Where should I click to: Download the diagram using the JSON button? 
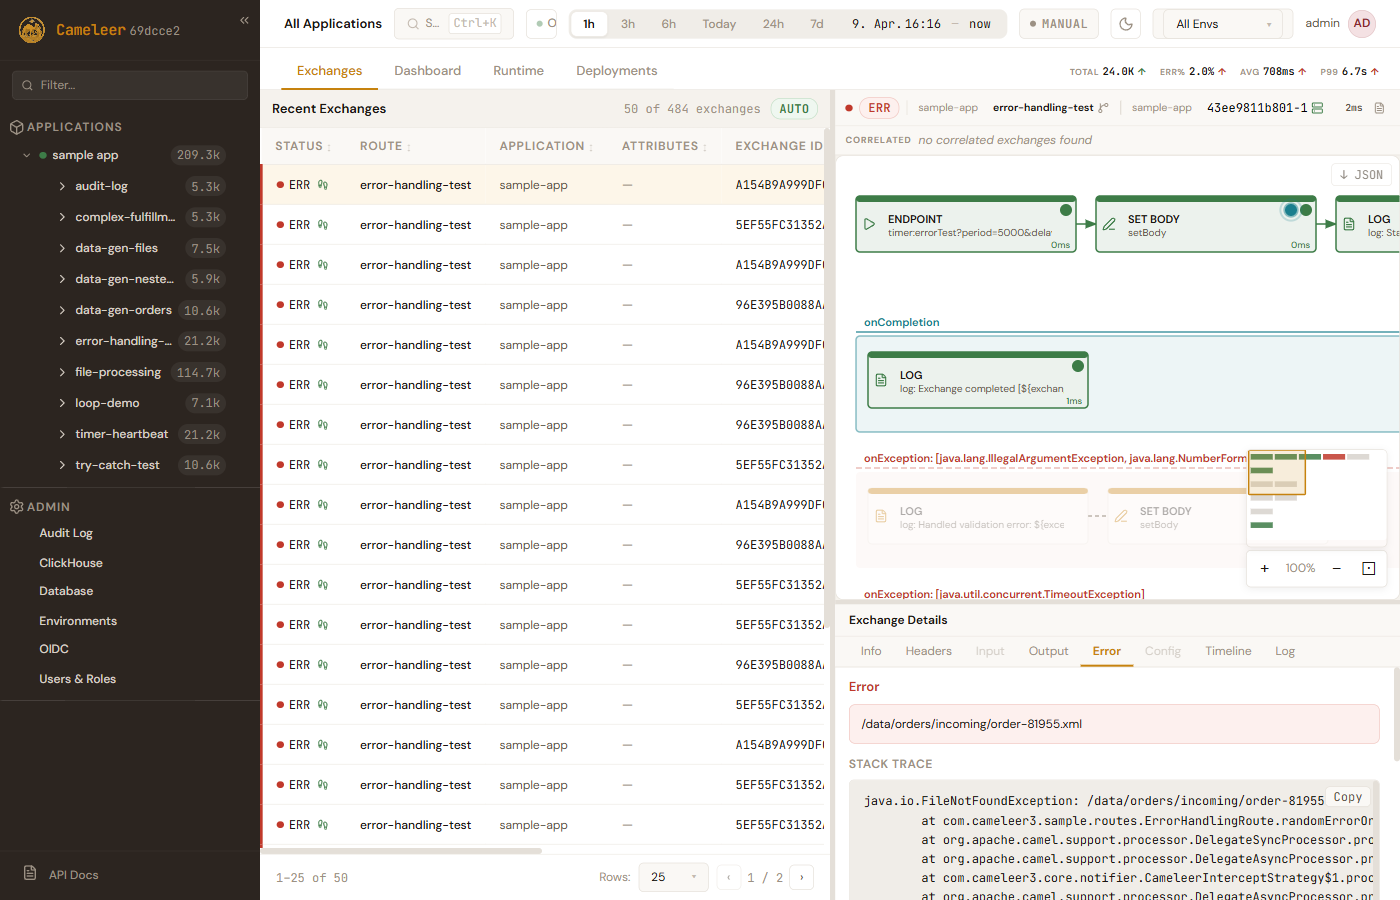tap(1361, 174)
